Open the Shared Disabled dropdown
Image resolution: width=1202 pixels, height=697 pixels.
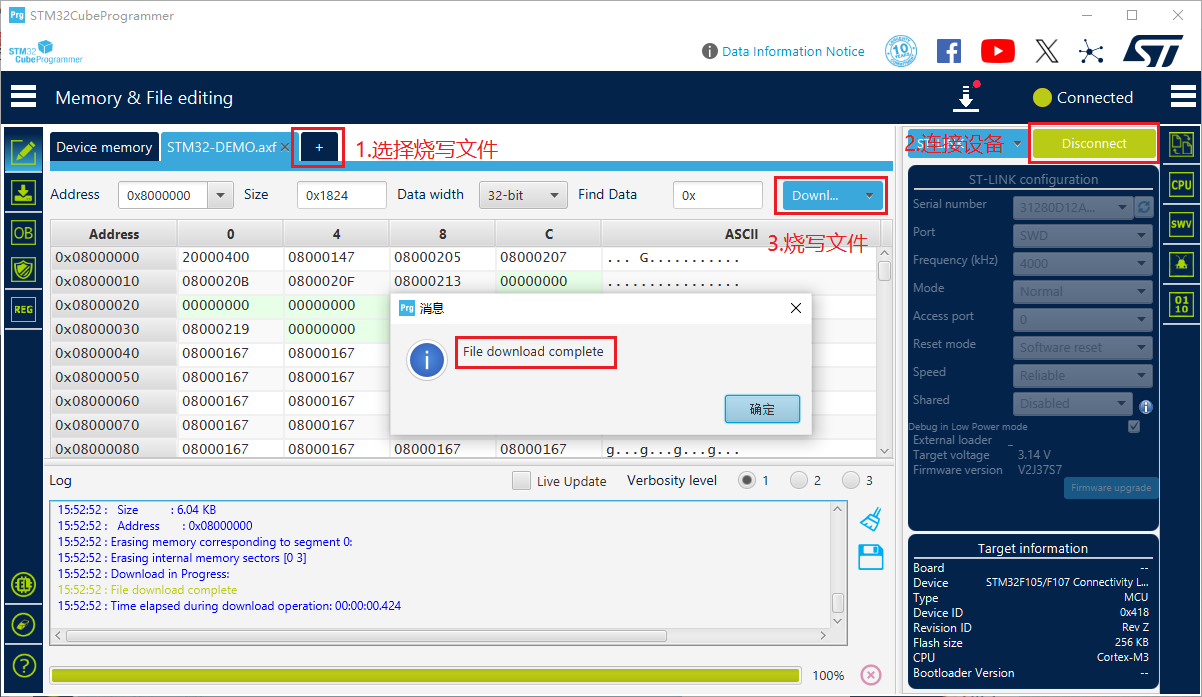click(1072, 404)
